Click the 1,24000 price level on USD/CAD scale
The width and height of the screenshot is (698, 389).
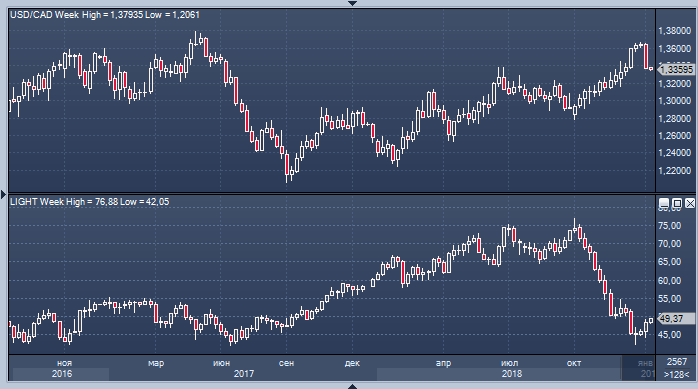pyautogui.click(x=674, y=153)
